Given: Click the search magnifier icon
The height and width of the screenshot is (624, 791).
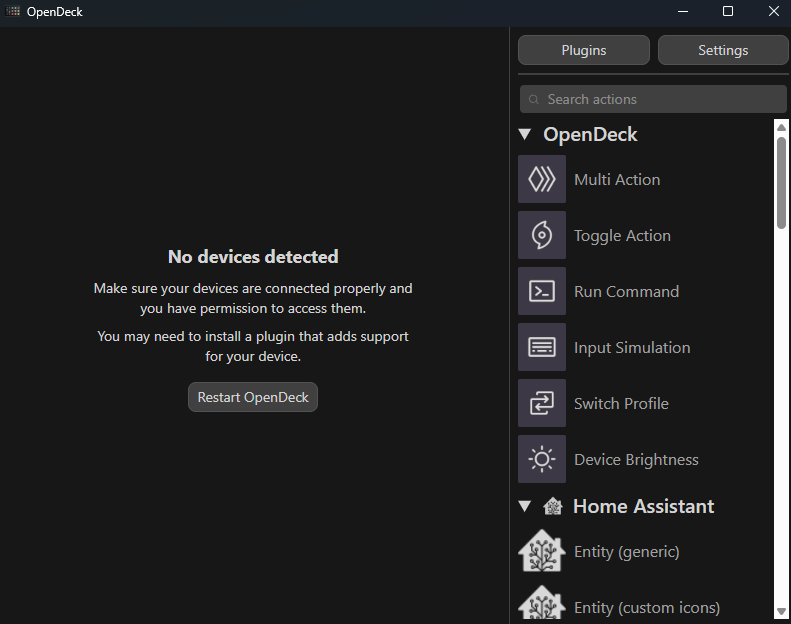Looking at the screenshot, I should point(533,99).
